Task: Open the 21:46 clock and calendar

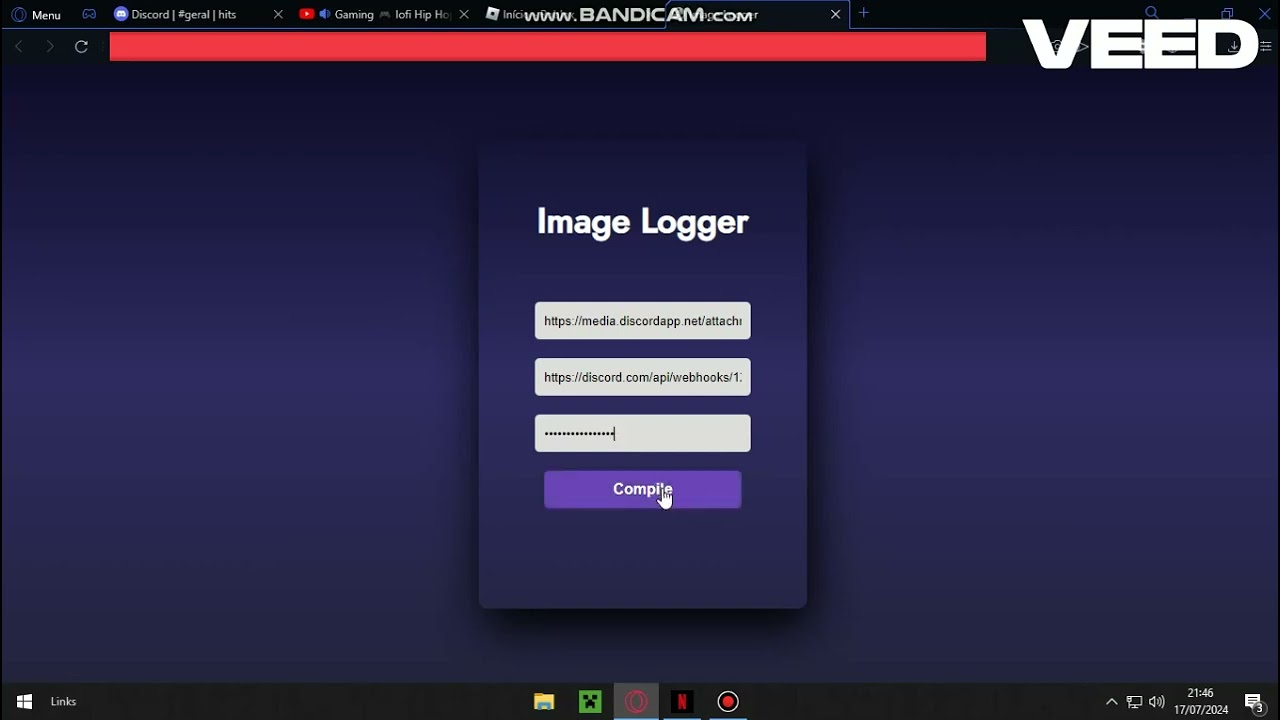Action: pos(1201,702)
